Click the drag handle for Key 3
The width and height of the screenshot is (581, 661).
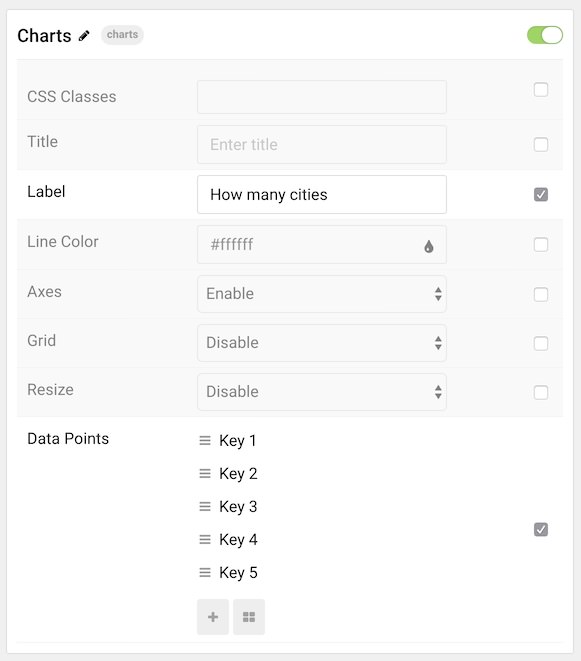pos(205,506)
